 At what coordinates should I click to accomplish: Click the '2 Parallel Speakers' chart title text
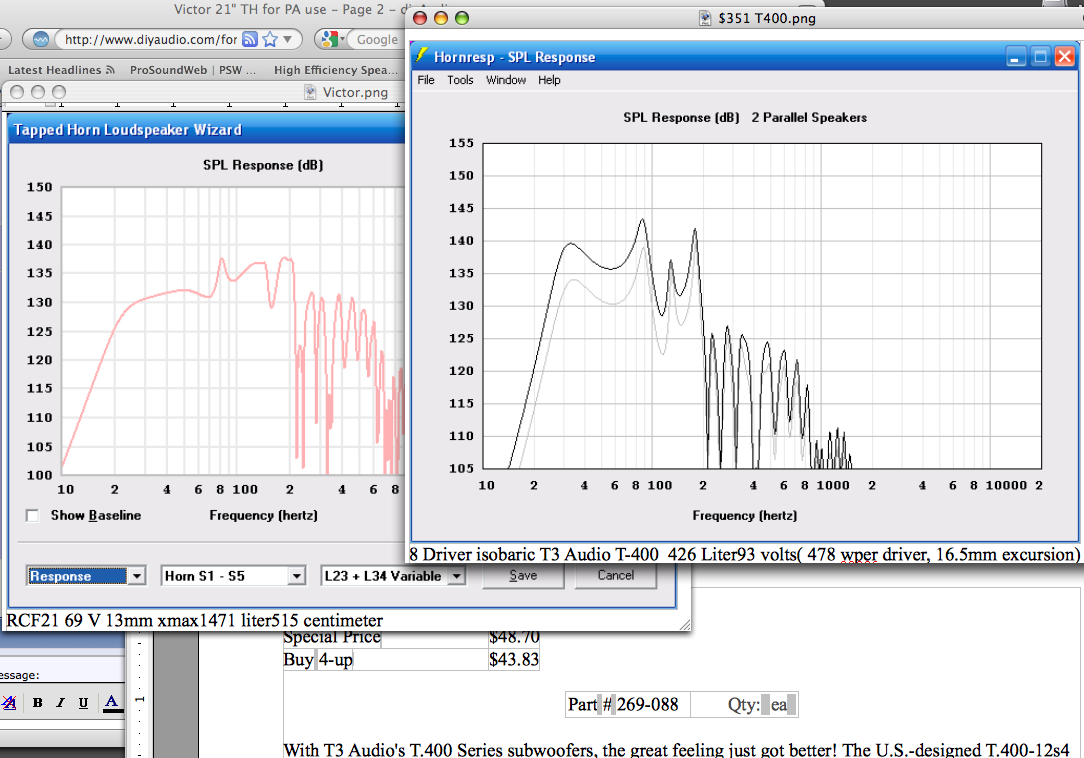tap(809, 118)
